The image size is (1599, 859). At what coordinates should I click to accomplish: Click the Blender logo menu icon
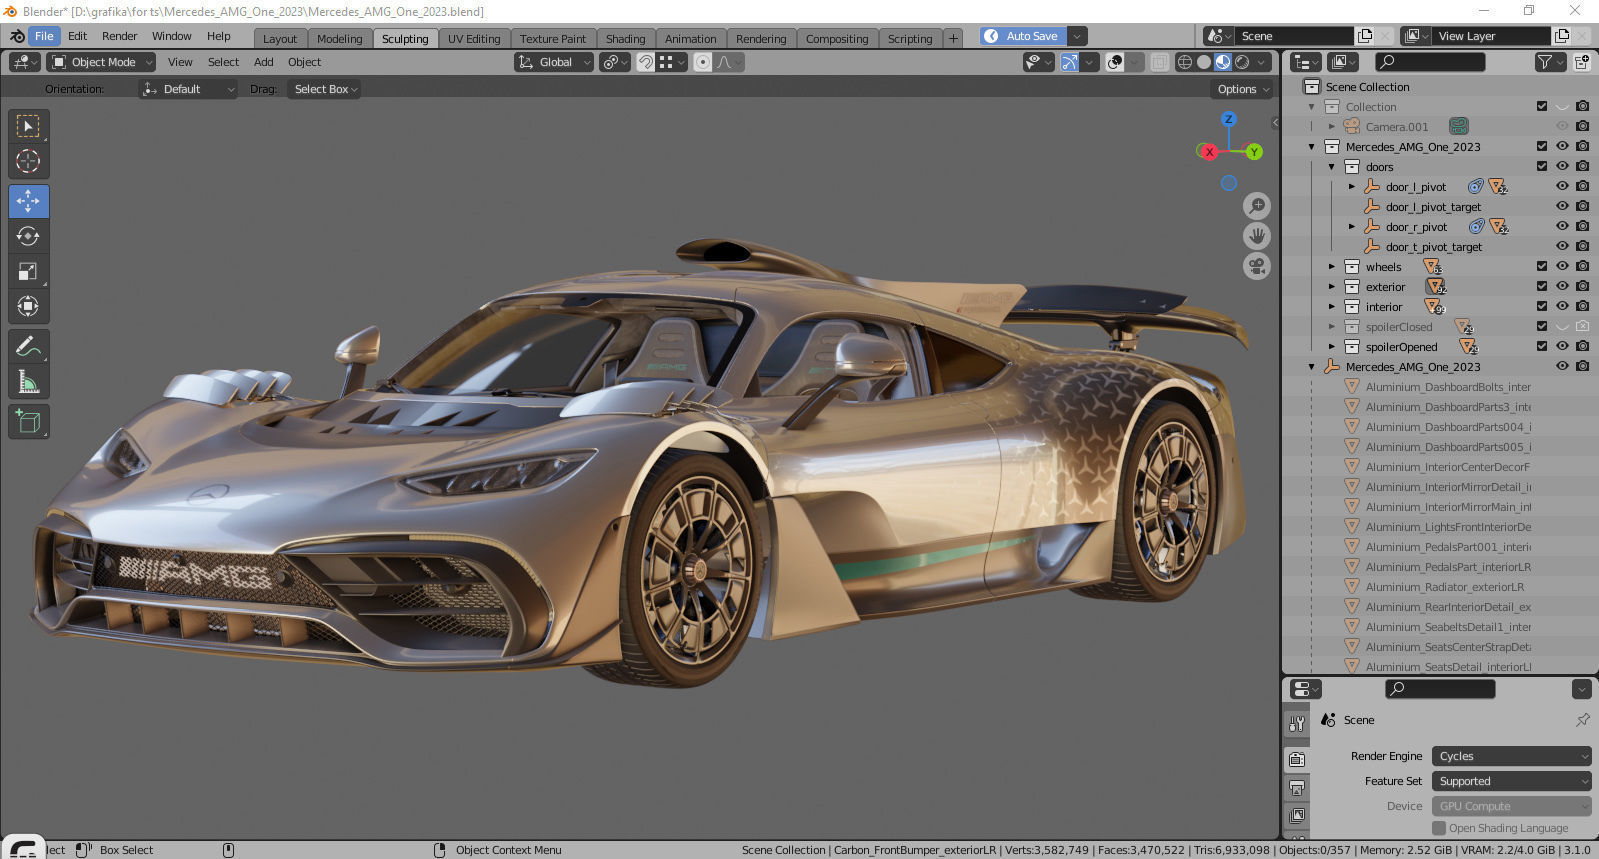coord(17,36)
